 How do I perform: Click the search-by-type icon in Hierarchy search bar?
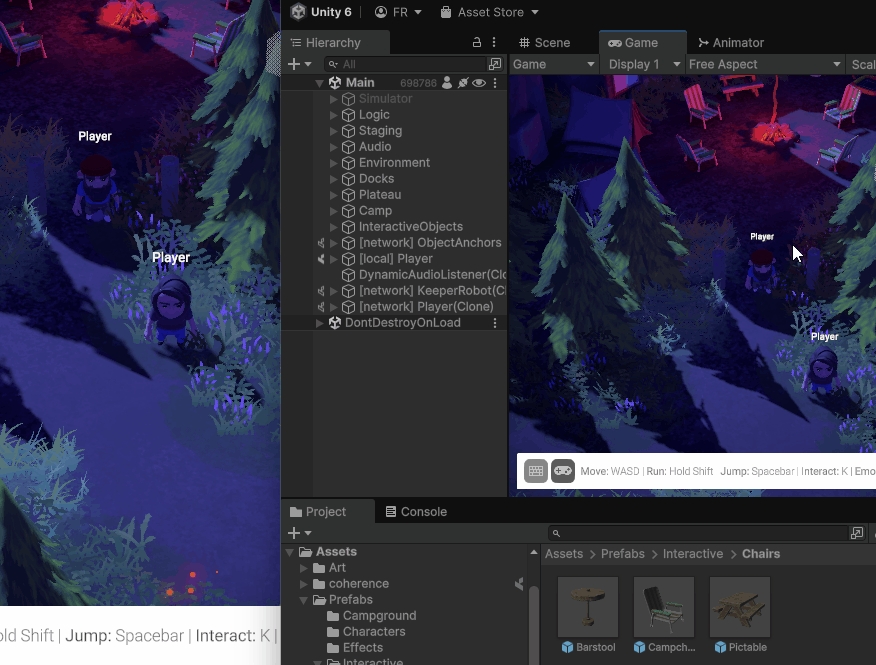pyautogui.click(x=495, y=64)
